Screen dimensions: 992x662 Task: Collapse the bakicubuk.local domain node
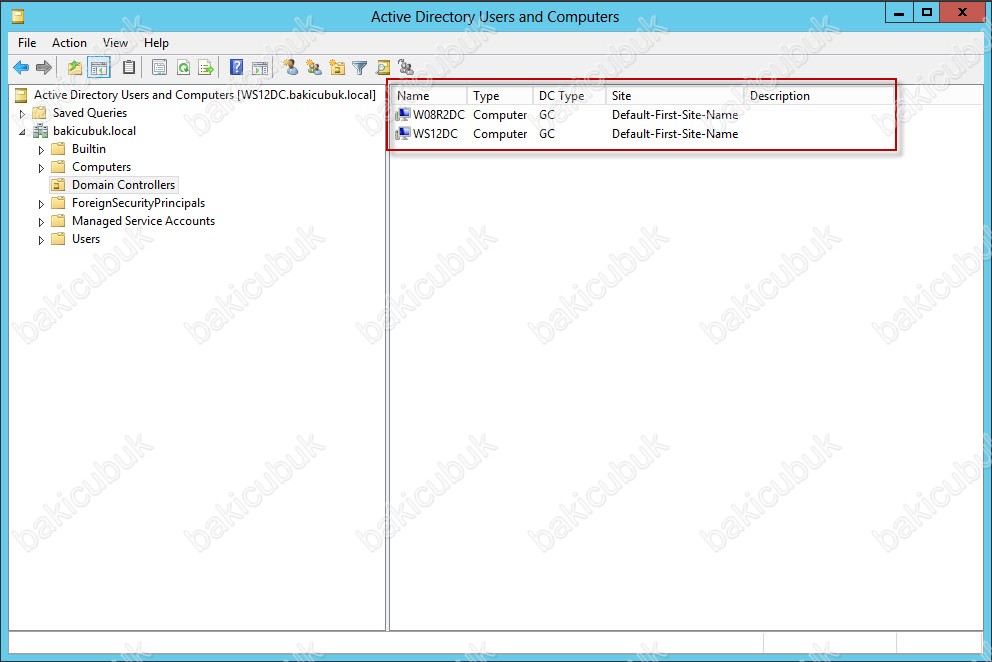click(x=22, y=132)
